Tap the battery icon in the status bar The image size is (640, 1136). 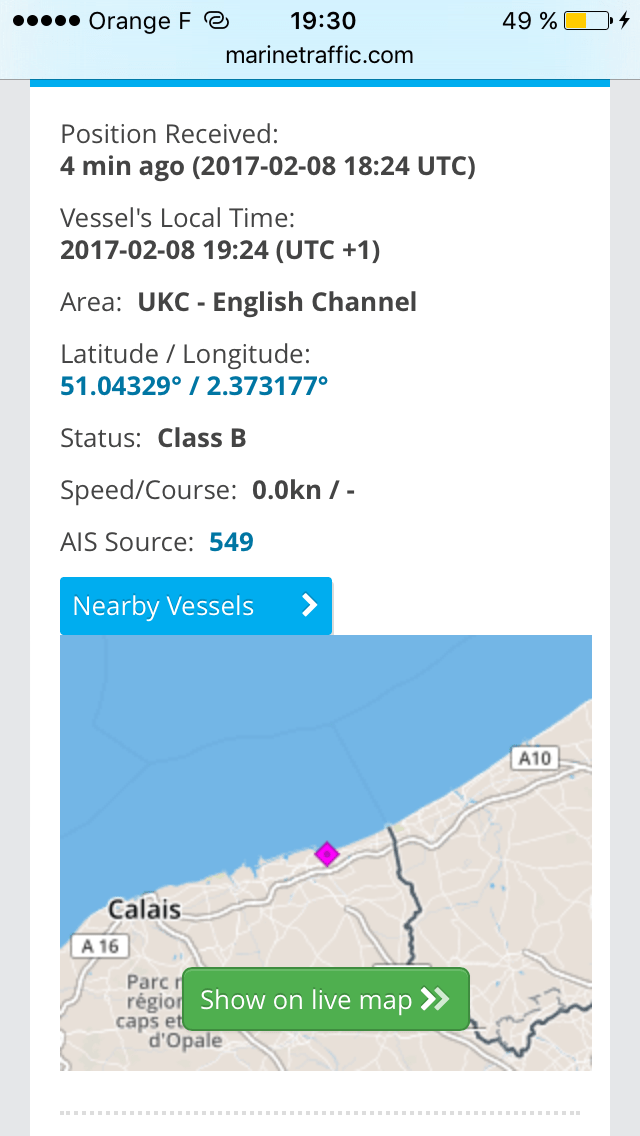coord(587,21)
